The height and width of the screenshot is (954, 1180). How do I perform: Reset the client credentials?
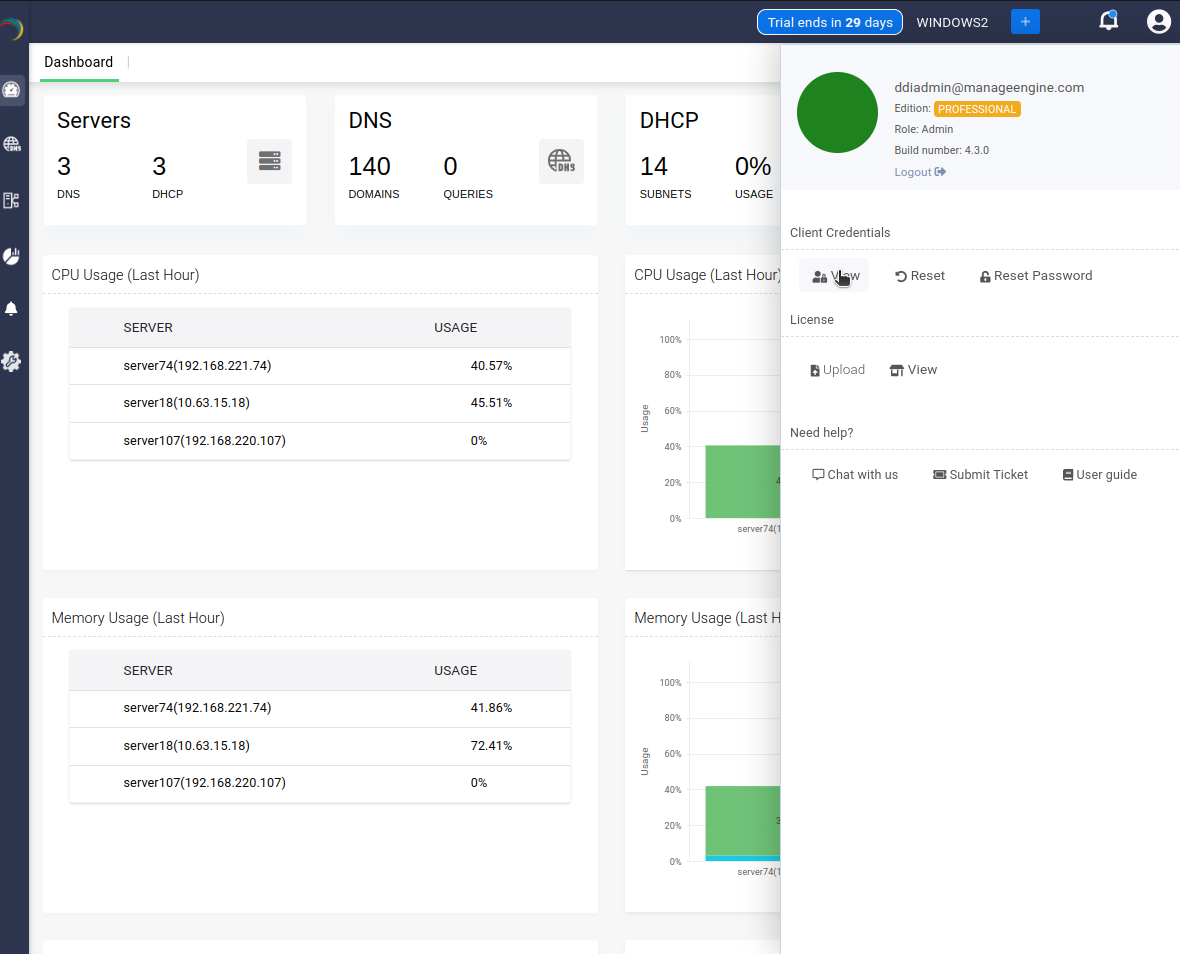point(919,275)
